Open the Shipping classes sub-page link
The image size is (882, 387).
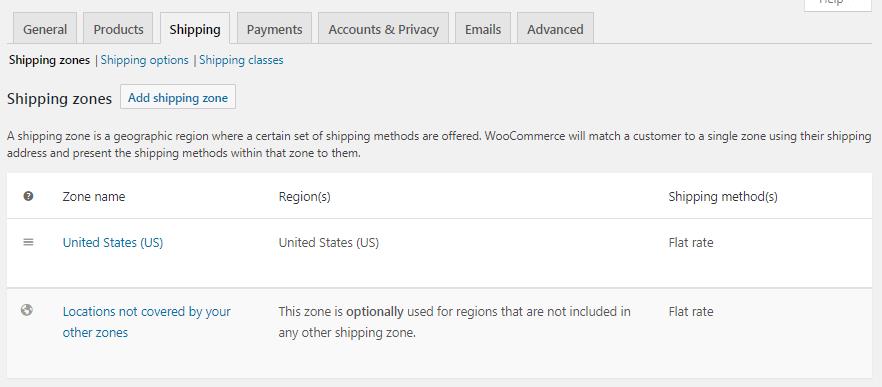point(241,60)
